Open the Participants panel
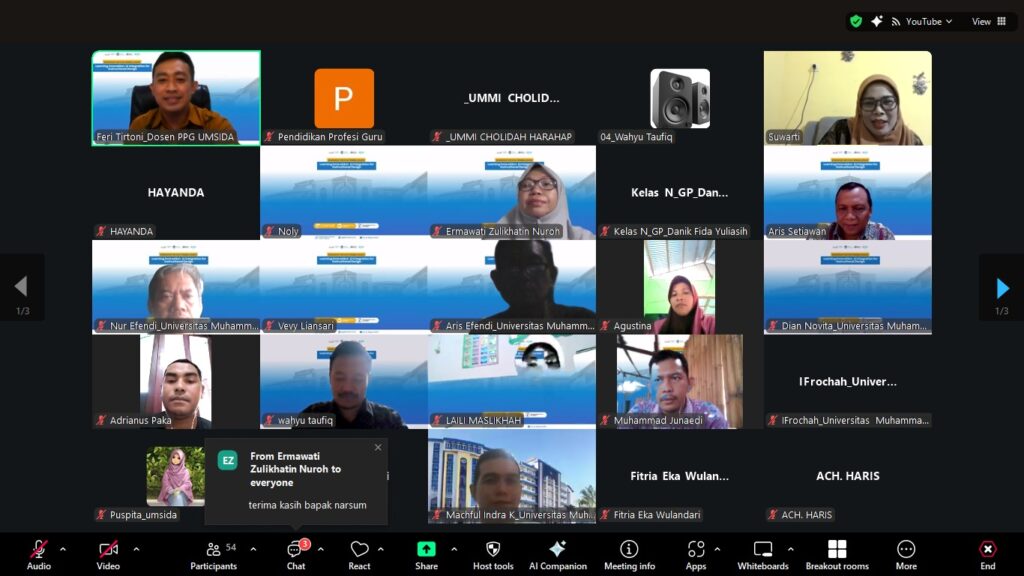 (x=214, y=553)
